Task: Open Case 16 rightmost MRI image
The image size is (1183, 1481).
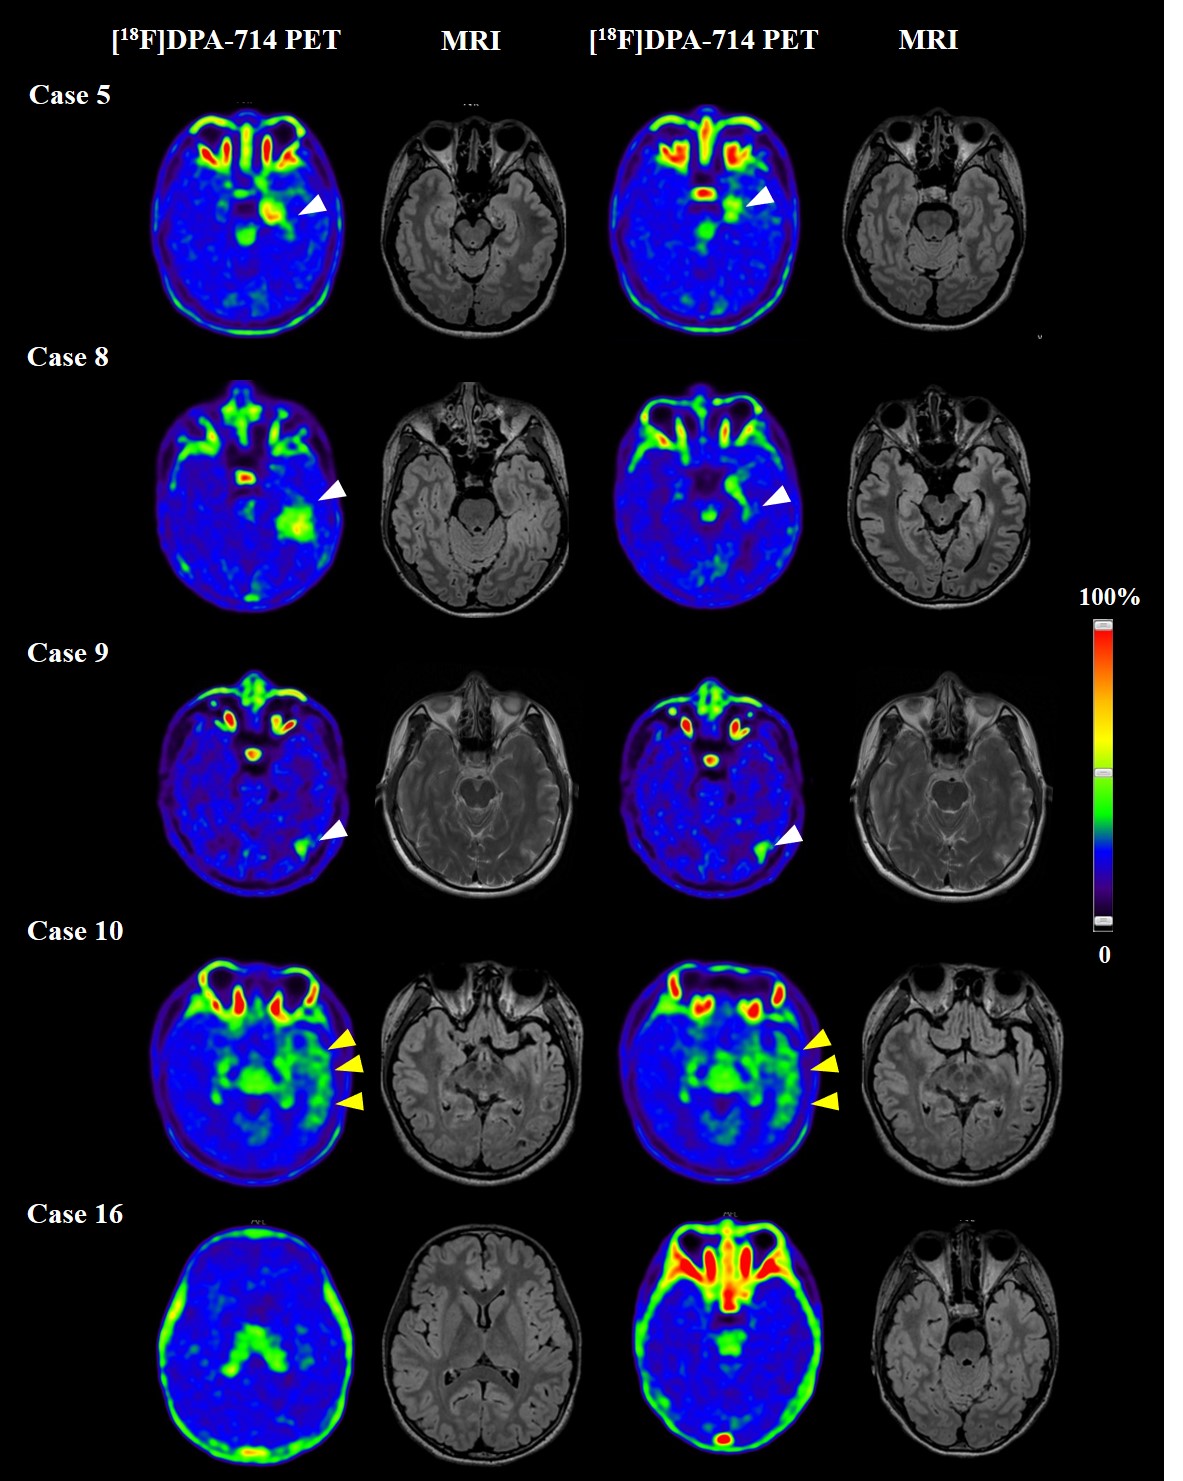Action: click(x=965, y=1335)
